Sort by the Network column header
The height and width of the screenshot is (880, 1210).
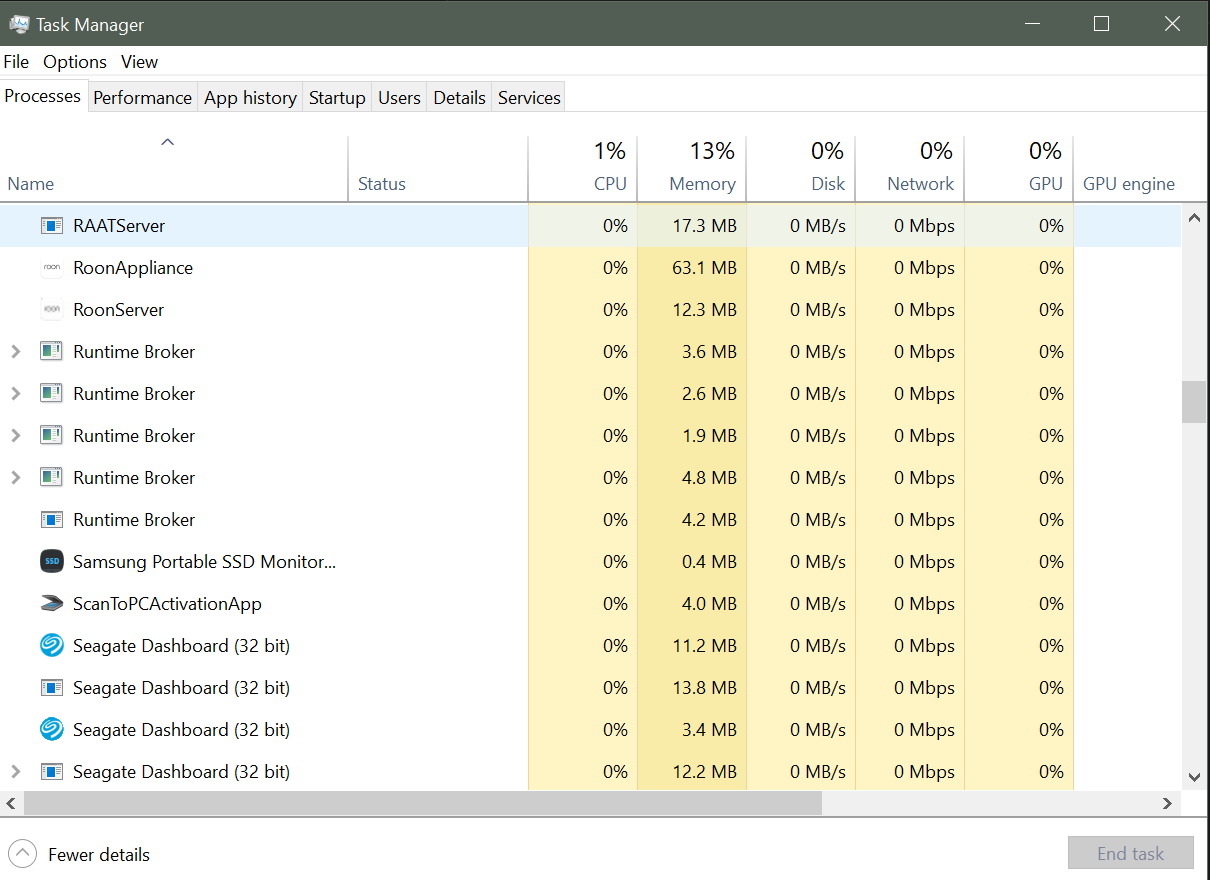point(909,169)
